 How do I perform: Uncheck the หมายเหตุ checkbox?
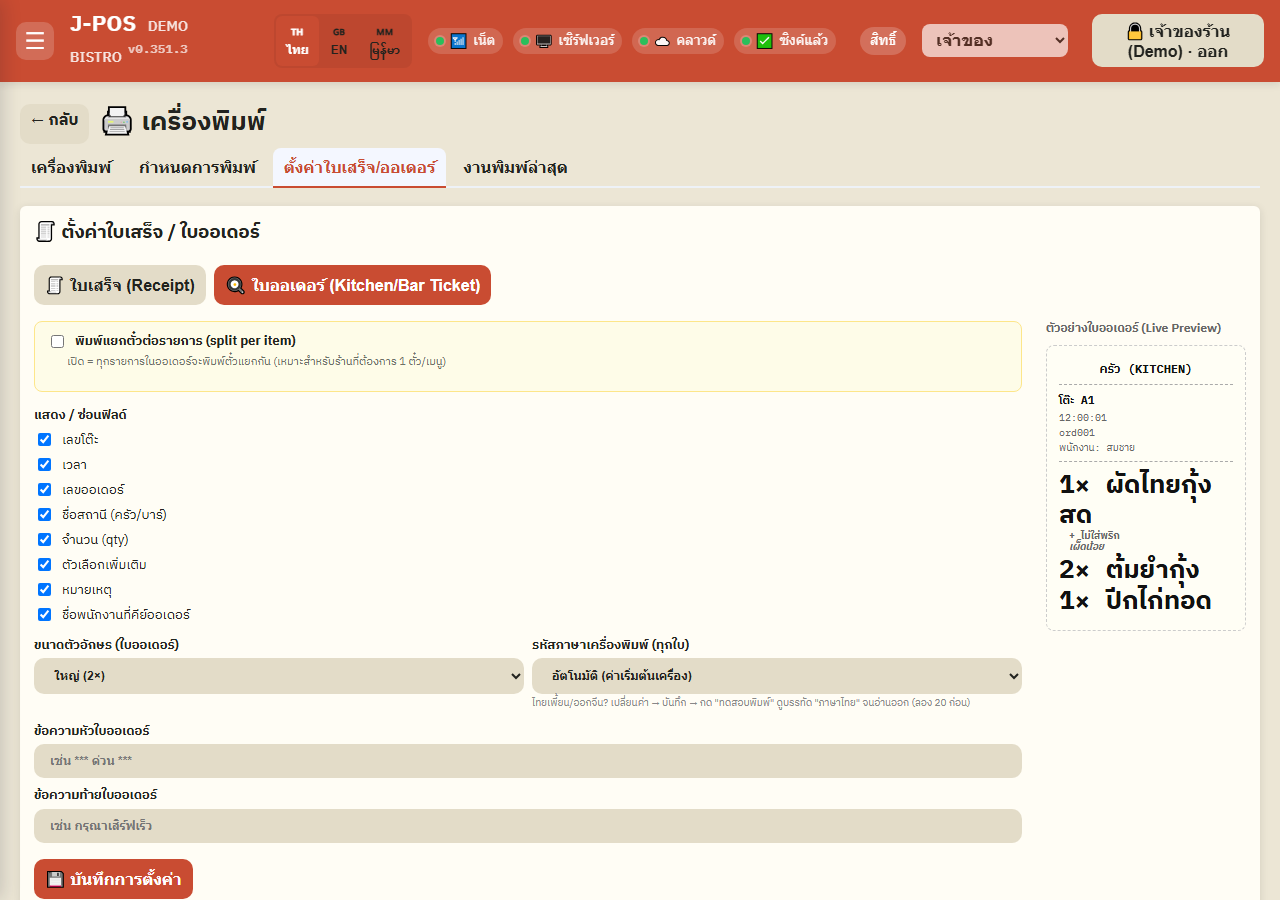(x=44, y=590)
